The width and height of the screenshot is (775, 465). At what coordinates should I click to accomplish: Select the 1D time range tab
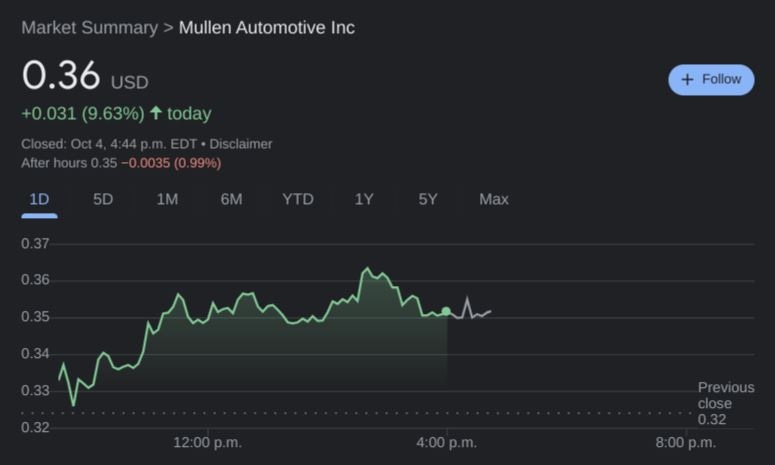pyautogui.click(x=39, y=199)
